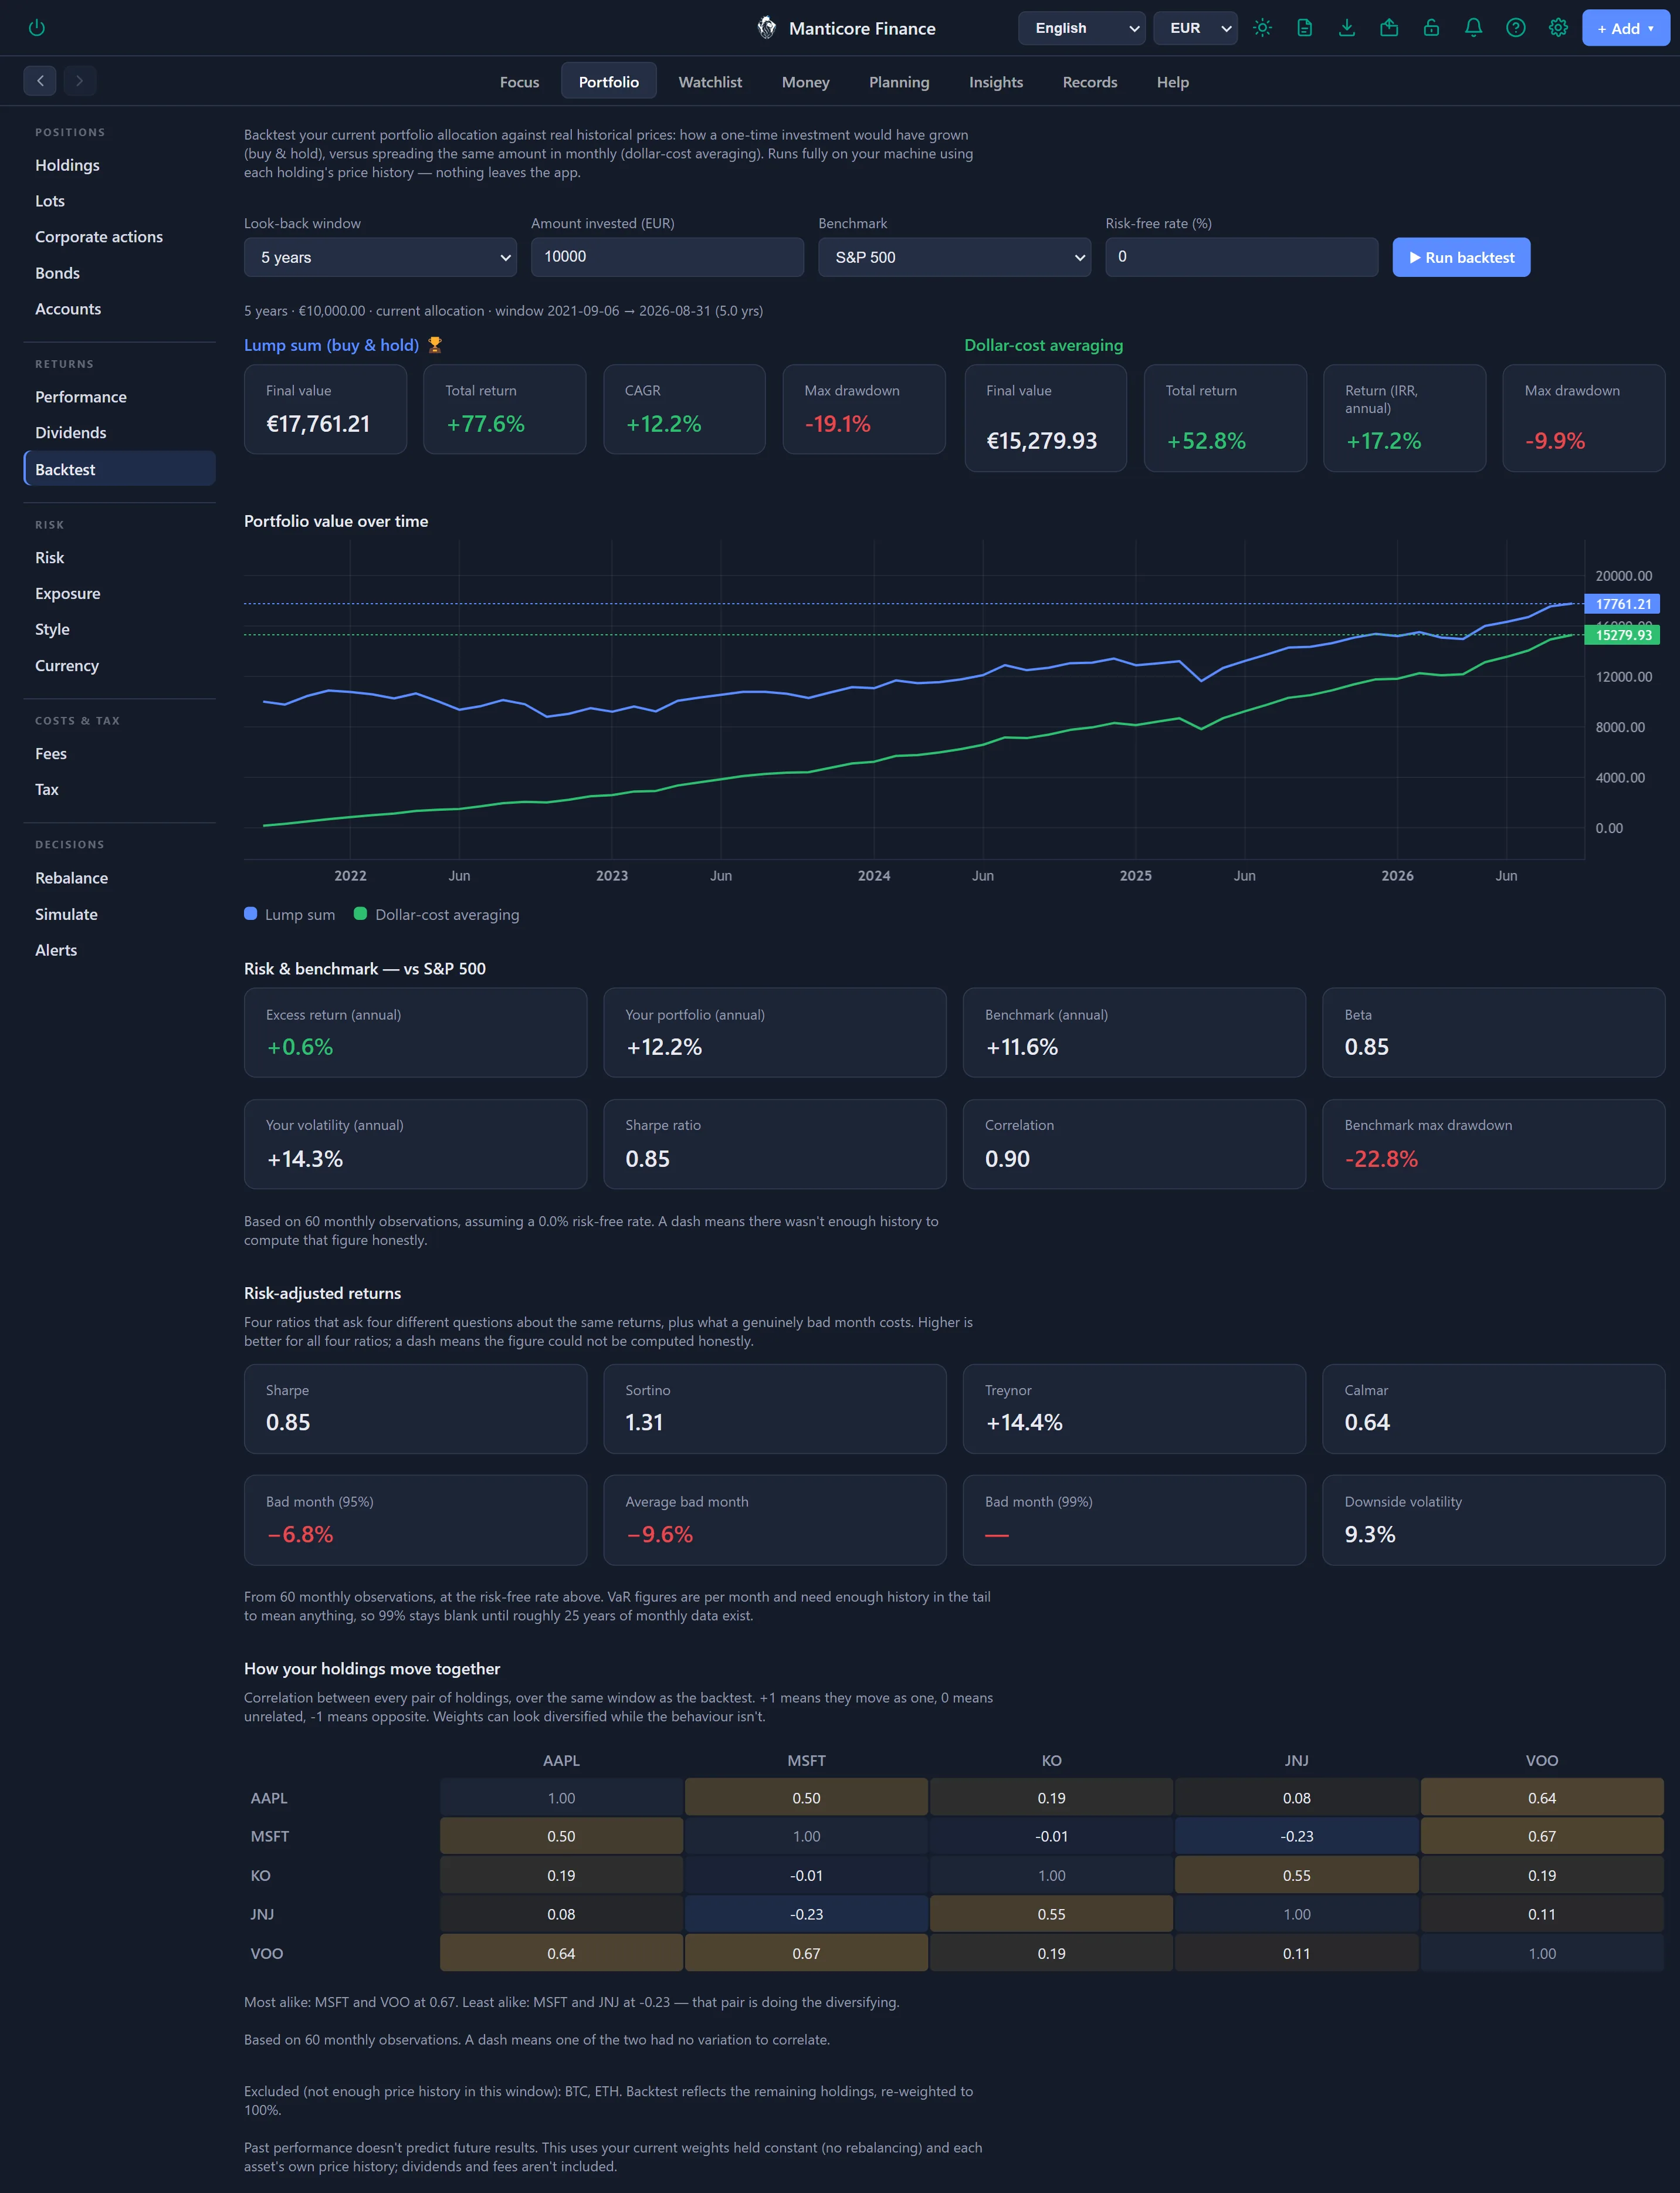Screen dimensions: 1680x2193
Task: Open the Help tab
Action: pos(1172,82)
